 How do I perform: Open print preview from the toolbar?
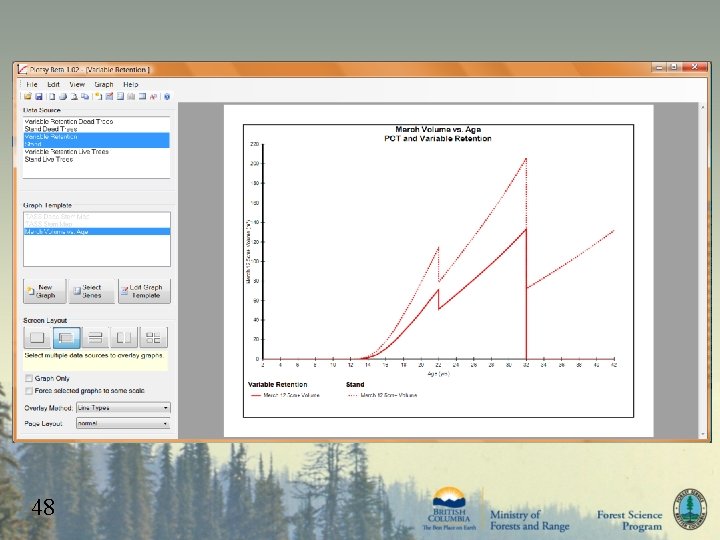tap(74, 96)
